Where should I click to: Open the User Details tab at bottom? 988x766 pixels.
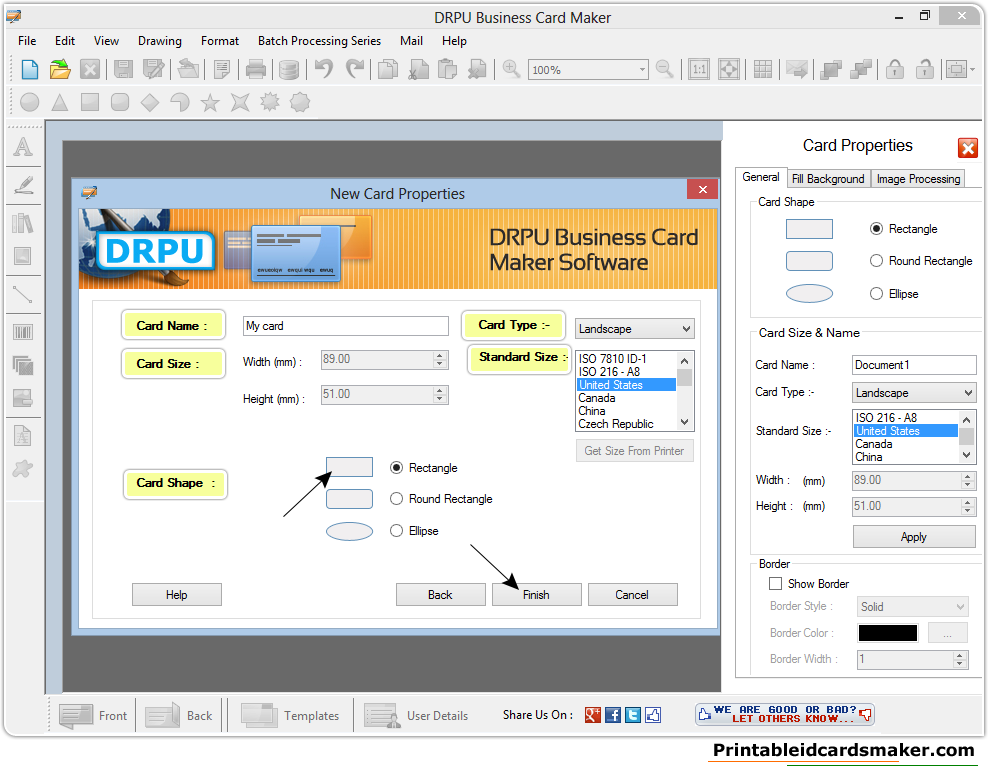coord(416,716)
